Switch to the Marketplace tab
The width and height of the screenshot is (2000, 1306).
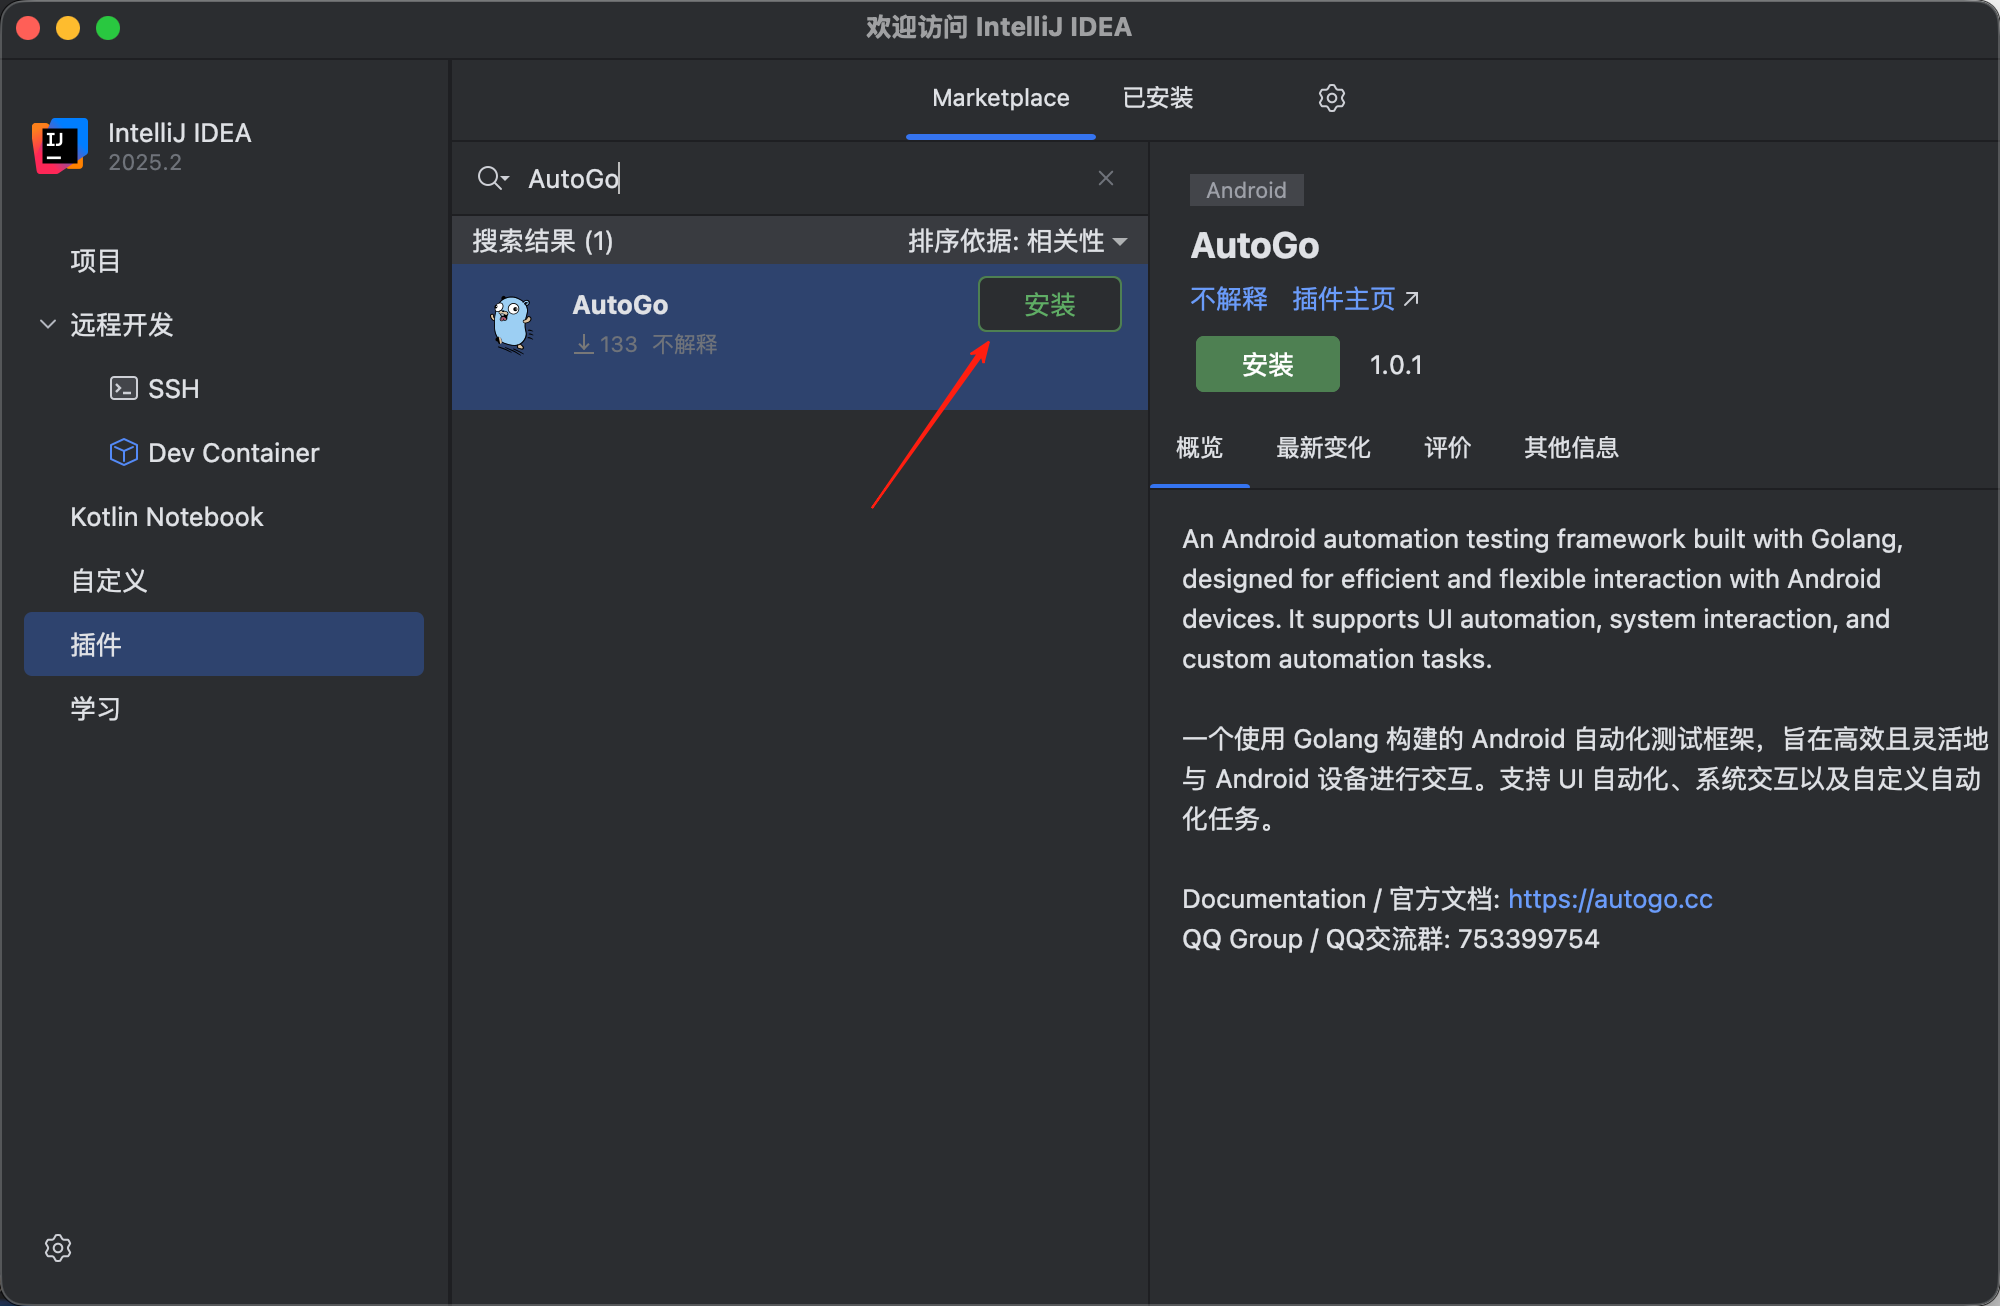point(1000,98)
